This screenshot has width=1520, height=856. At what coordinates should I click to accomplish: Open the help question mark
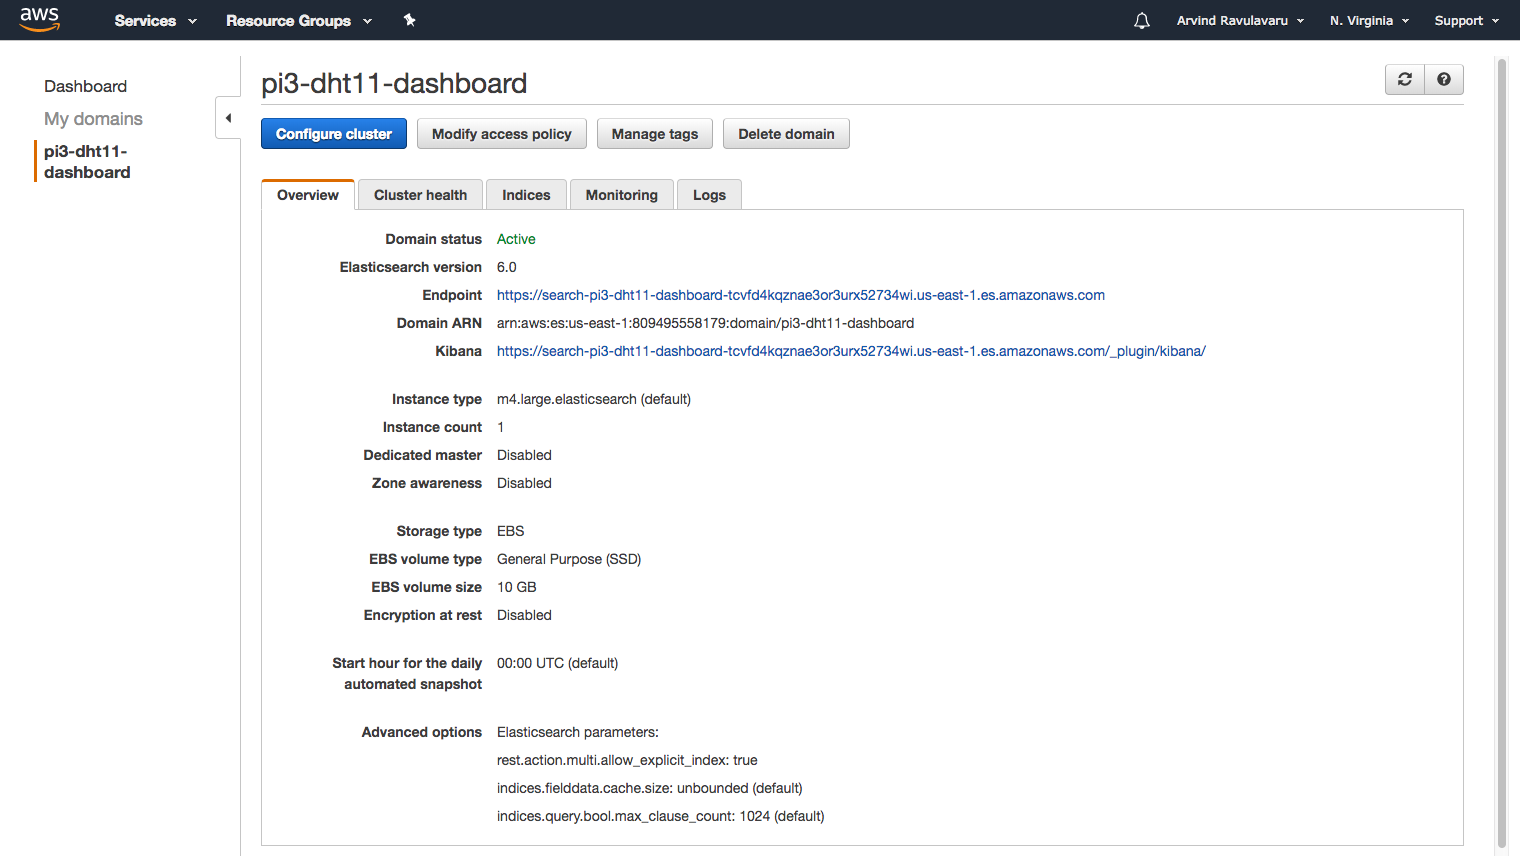[x=1444, y=80]
